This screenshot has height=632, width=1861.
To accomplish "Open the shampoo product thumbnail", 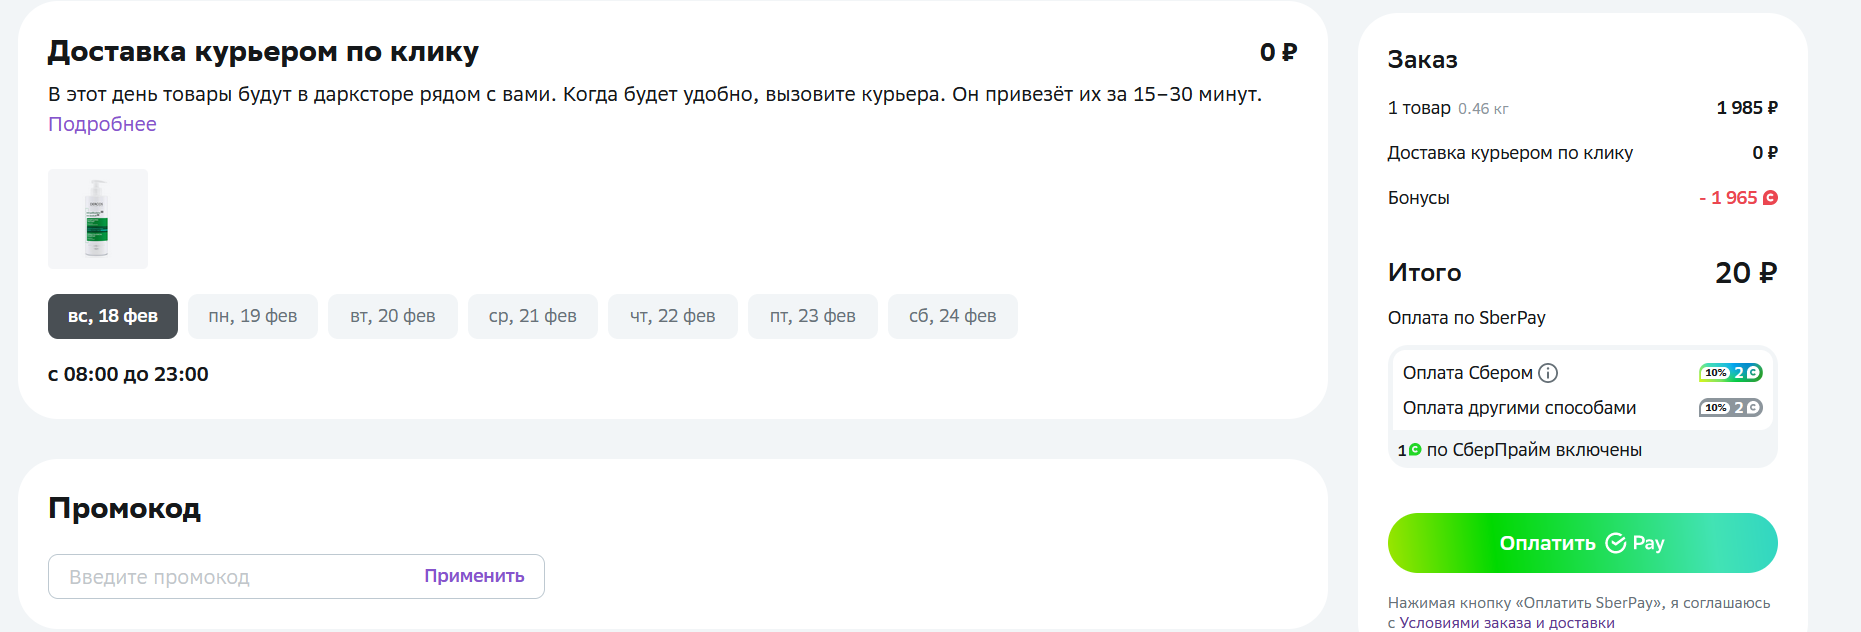I will (98, 219).
